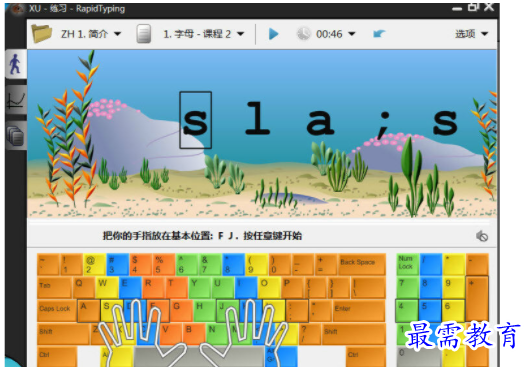The height and width of the screenshot is (367, 529).
Task: Expand the 1. 字母 - 课程 2 lesson dropdown
Action: click(241, 34)
